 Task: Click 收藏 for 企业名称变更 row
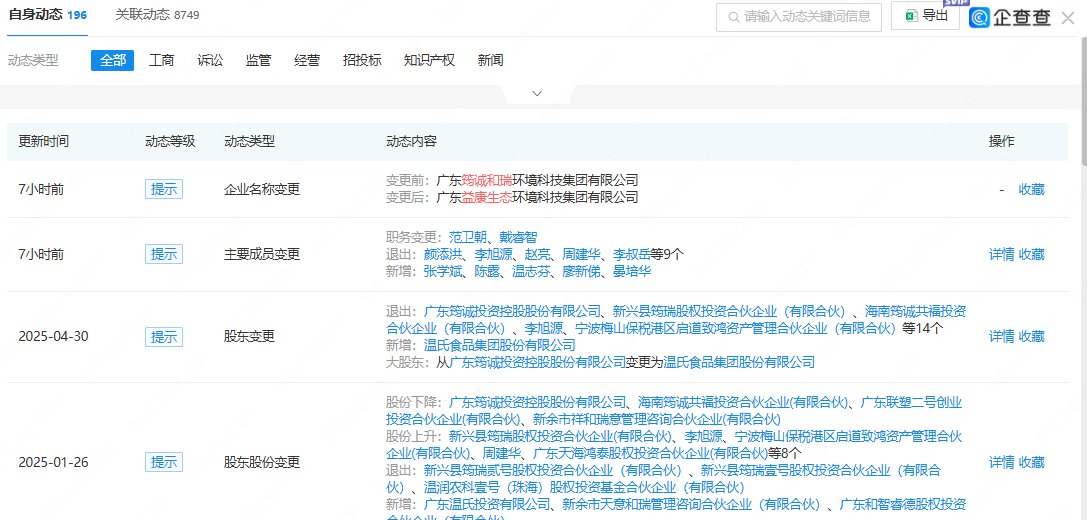(x=1032, y=189)
